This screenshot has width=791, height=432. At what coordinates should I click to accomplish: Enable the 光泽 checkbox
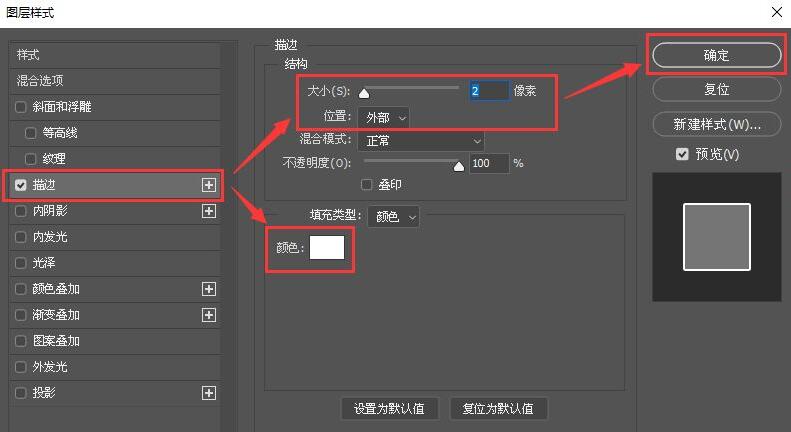point(21,263)
